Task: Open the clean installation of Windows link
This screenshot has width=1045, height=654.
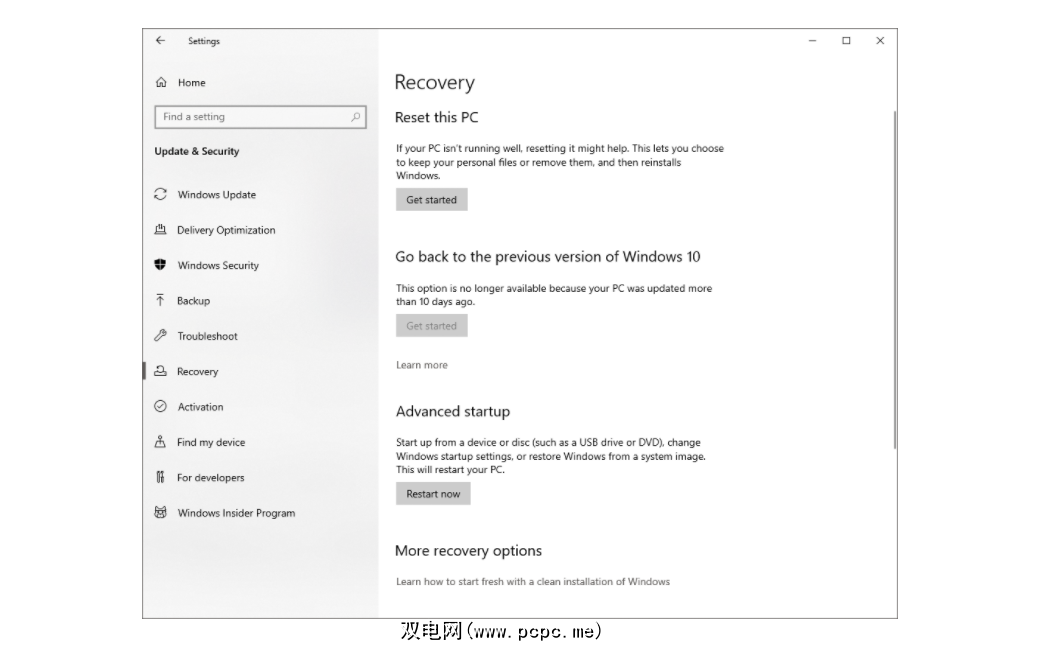Action: pyautogui.click(x=532, y=581)
